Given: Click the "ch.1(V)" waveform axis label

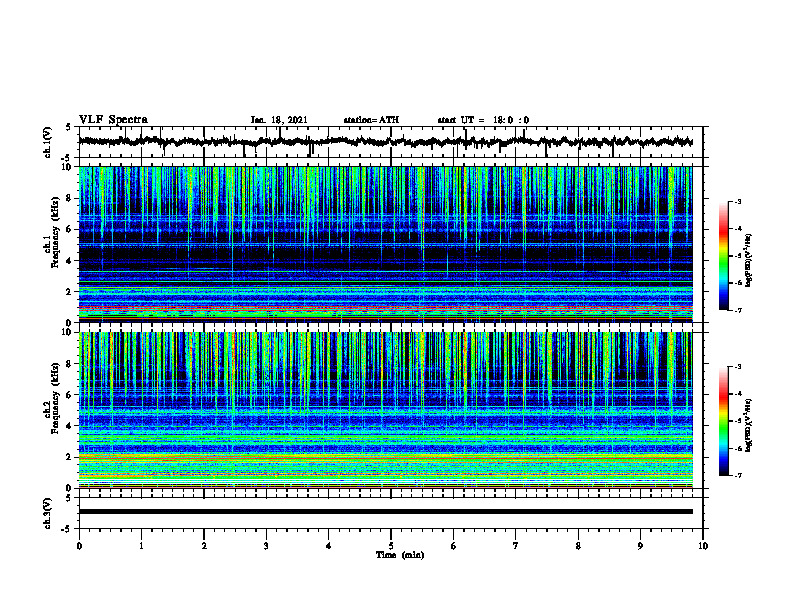Looking at the screenshot, I should (x=48, y=142).
